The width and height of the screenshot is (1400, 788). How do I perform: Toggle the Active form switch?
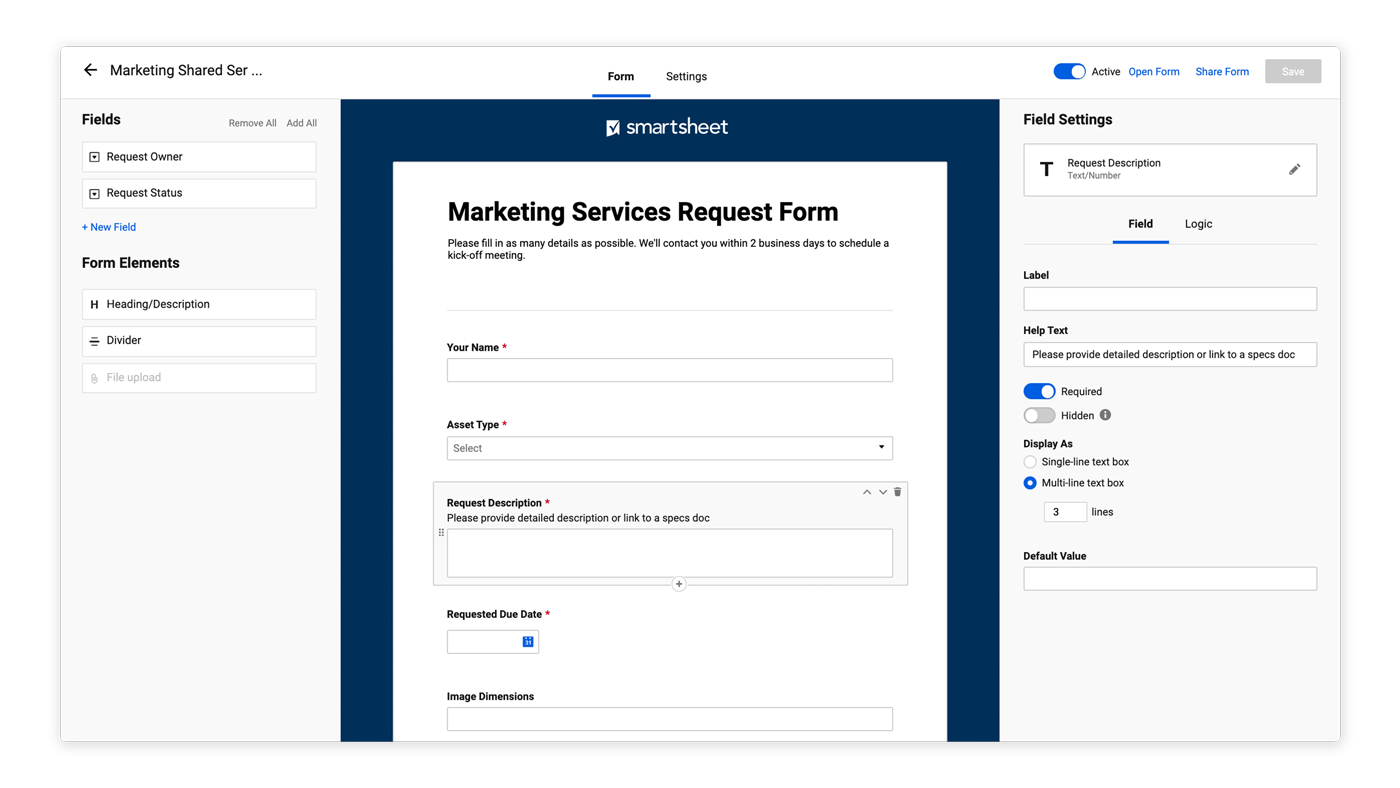tap(1069, 71)
